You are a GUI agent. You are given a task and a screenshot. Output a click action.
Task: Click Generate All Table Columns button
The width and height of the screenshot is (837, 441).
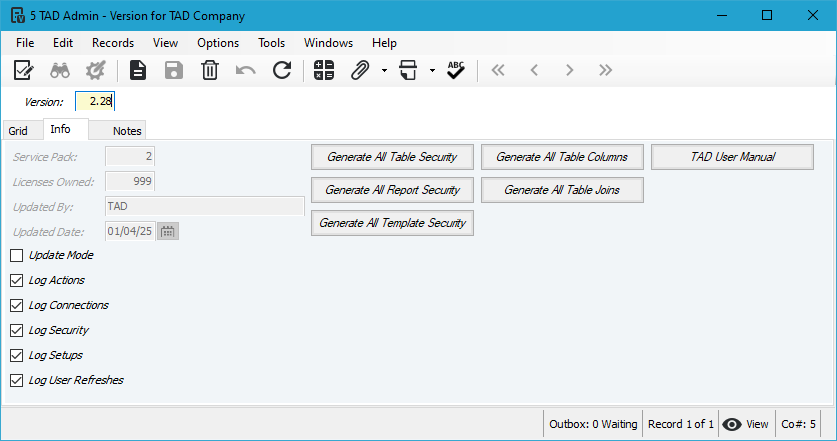tap(562, 157)
